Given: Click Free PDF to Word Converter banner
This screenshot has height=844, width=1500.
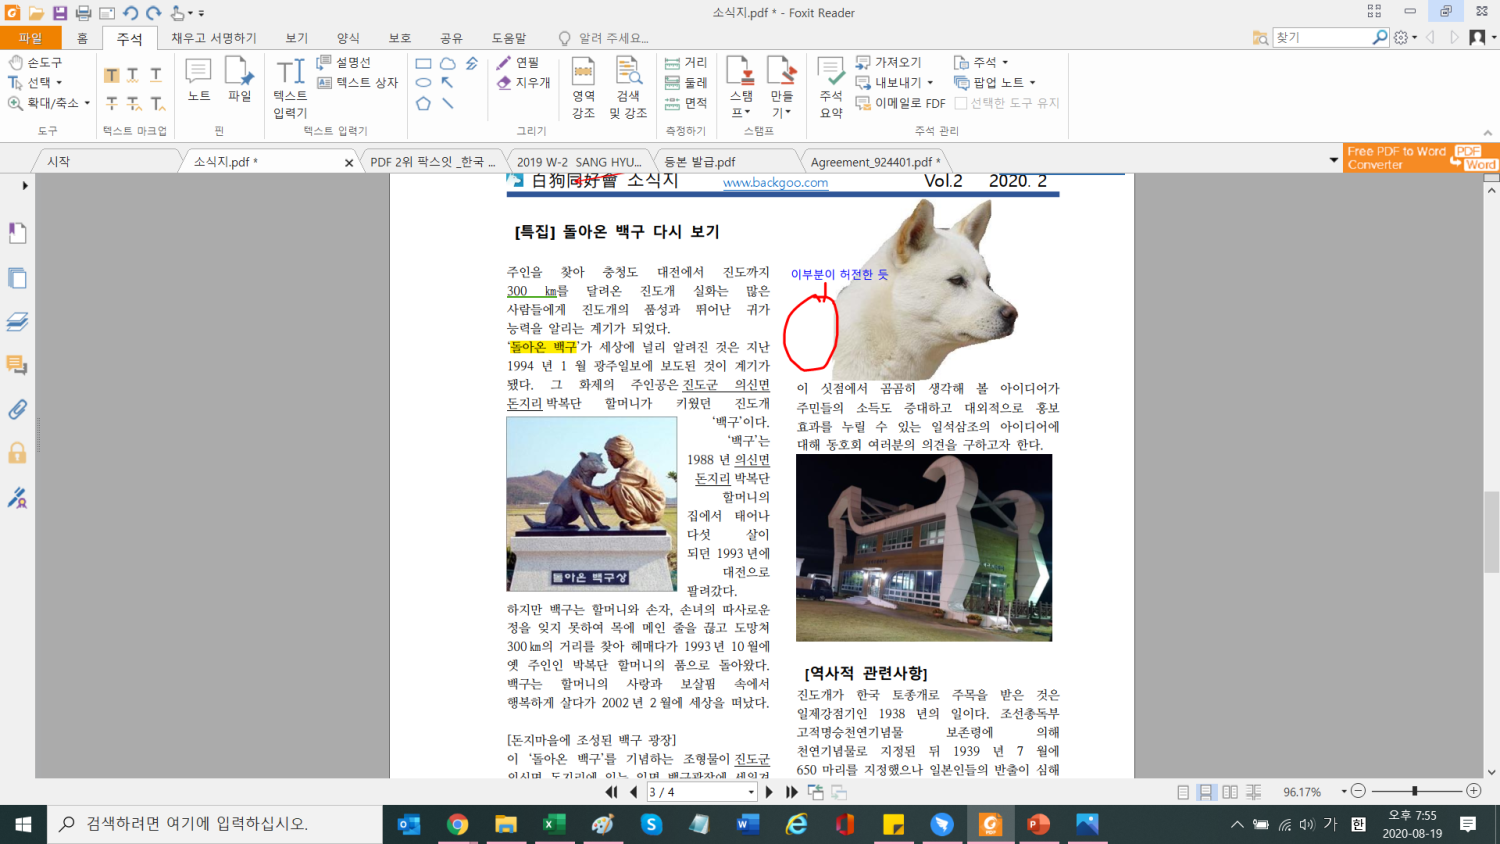Looking at the screenshot, I should coord(1420,158).
